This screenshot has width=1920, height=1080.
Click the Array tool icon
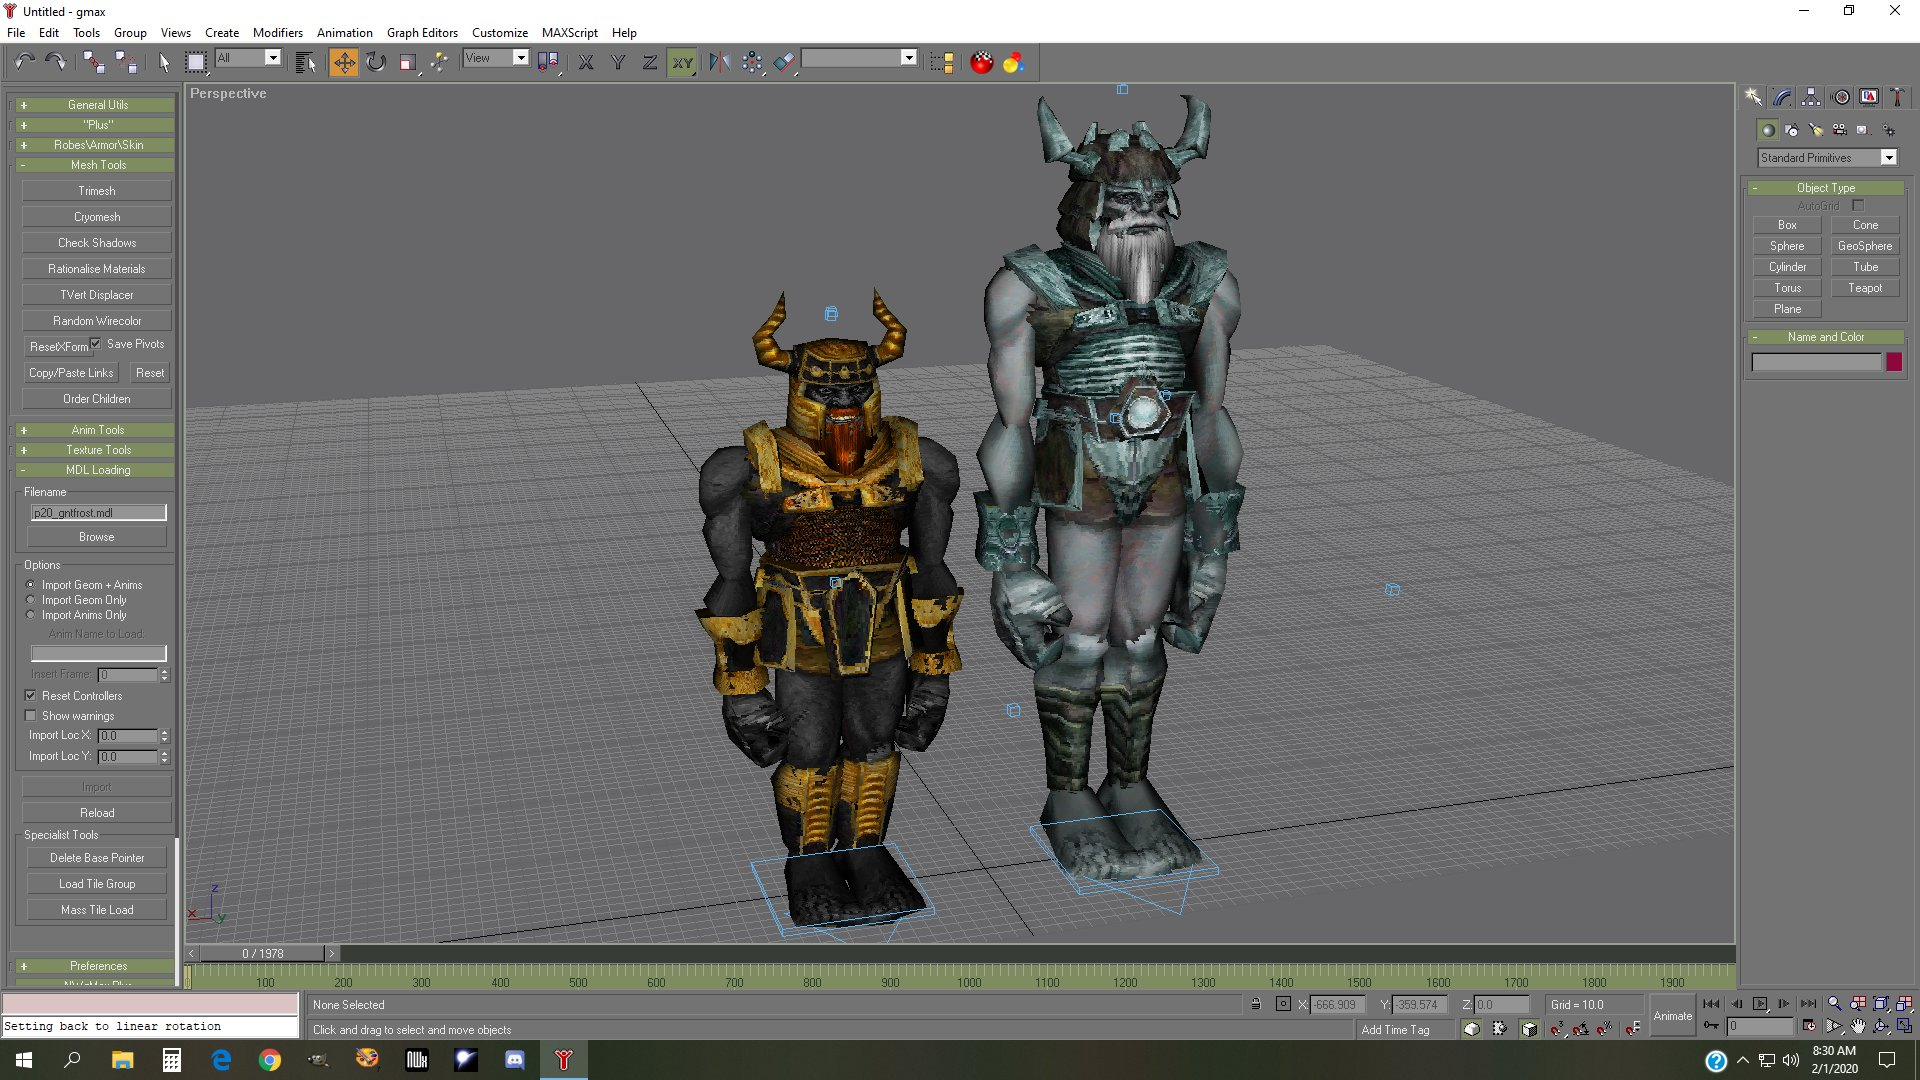click(x=752, y=62)
